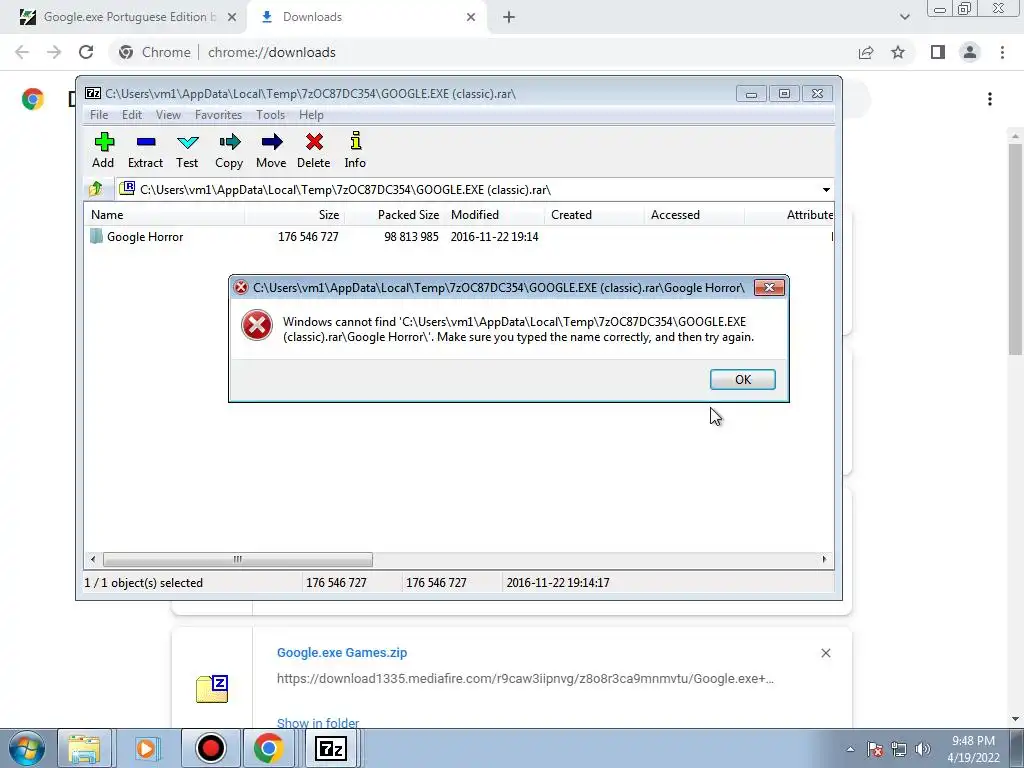
Task: Reload the Chrome page
Action: (86, 52)
